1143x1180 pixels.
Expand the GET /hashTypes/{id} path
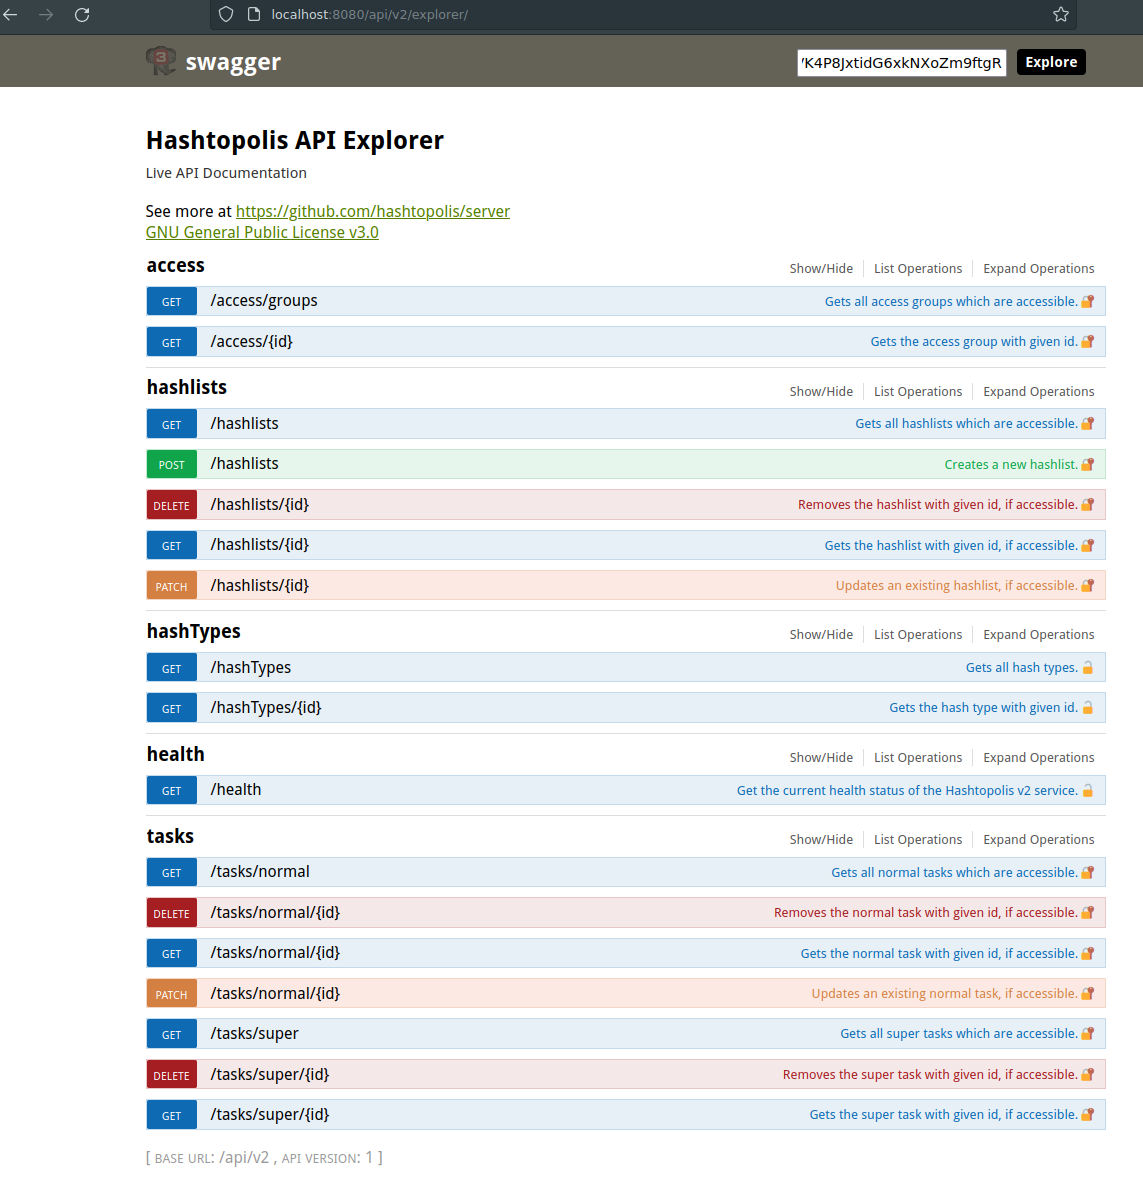266,707
